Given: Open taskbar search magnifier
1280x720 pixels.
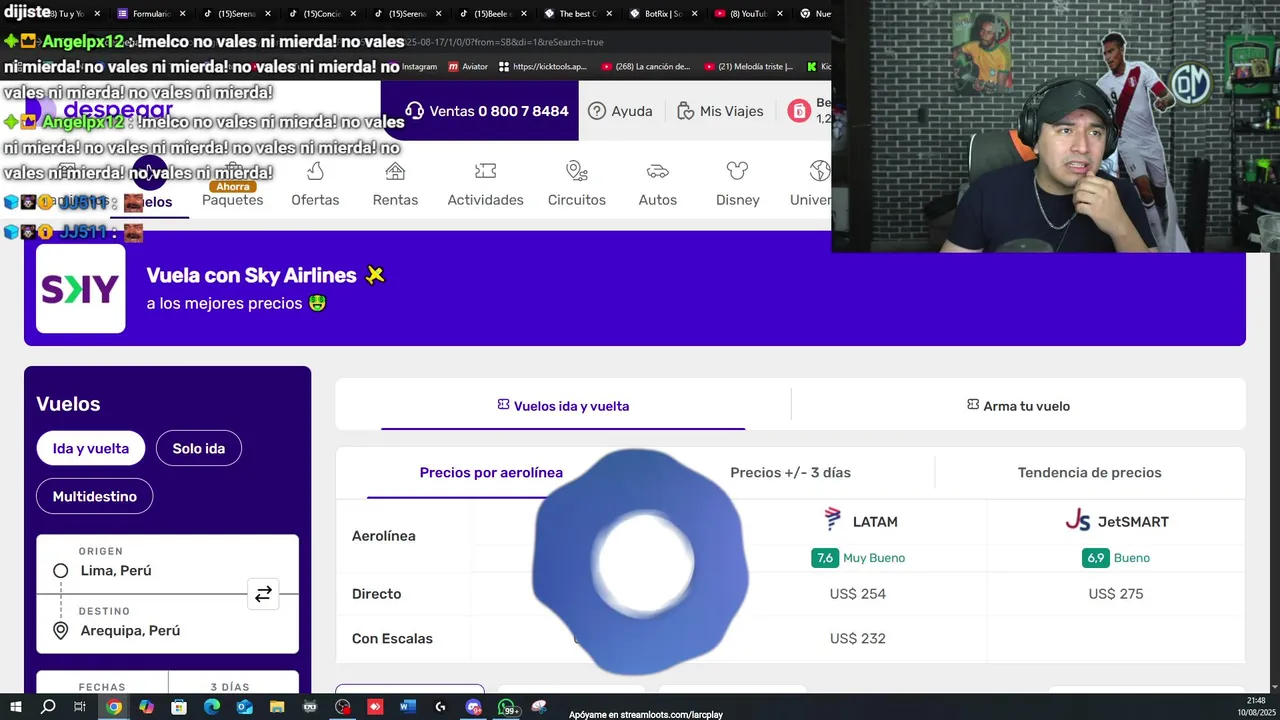Looking at the screenshot, I should click(x=48, y=707).
